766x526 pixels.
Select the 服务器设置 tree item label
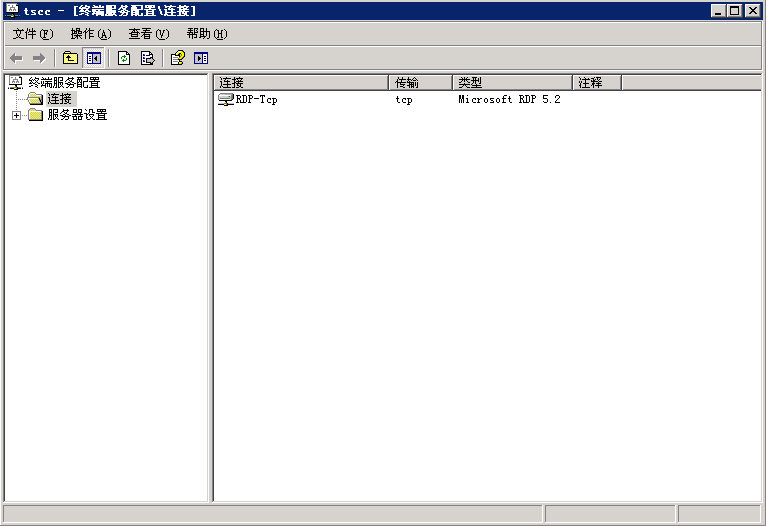coord(77,115)
